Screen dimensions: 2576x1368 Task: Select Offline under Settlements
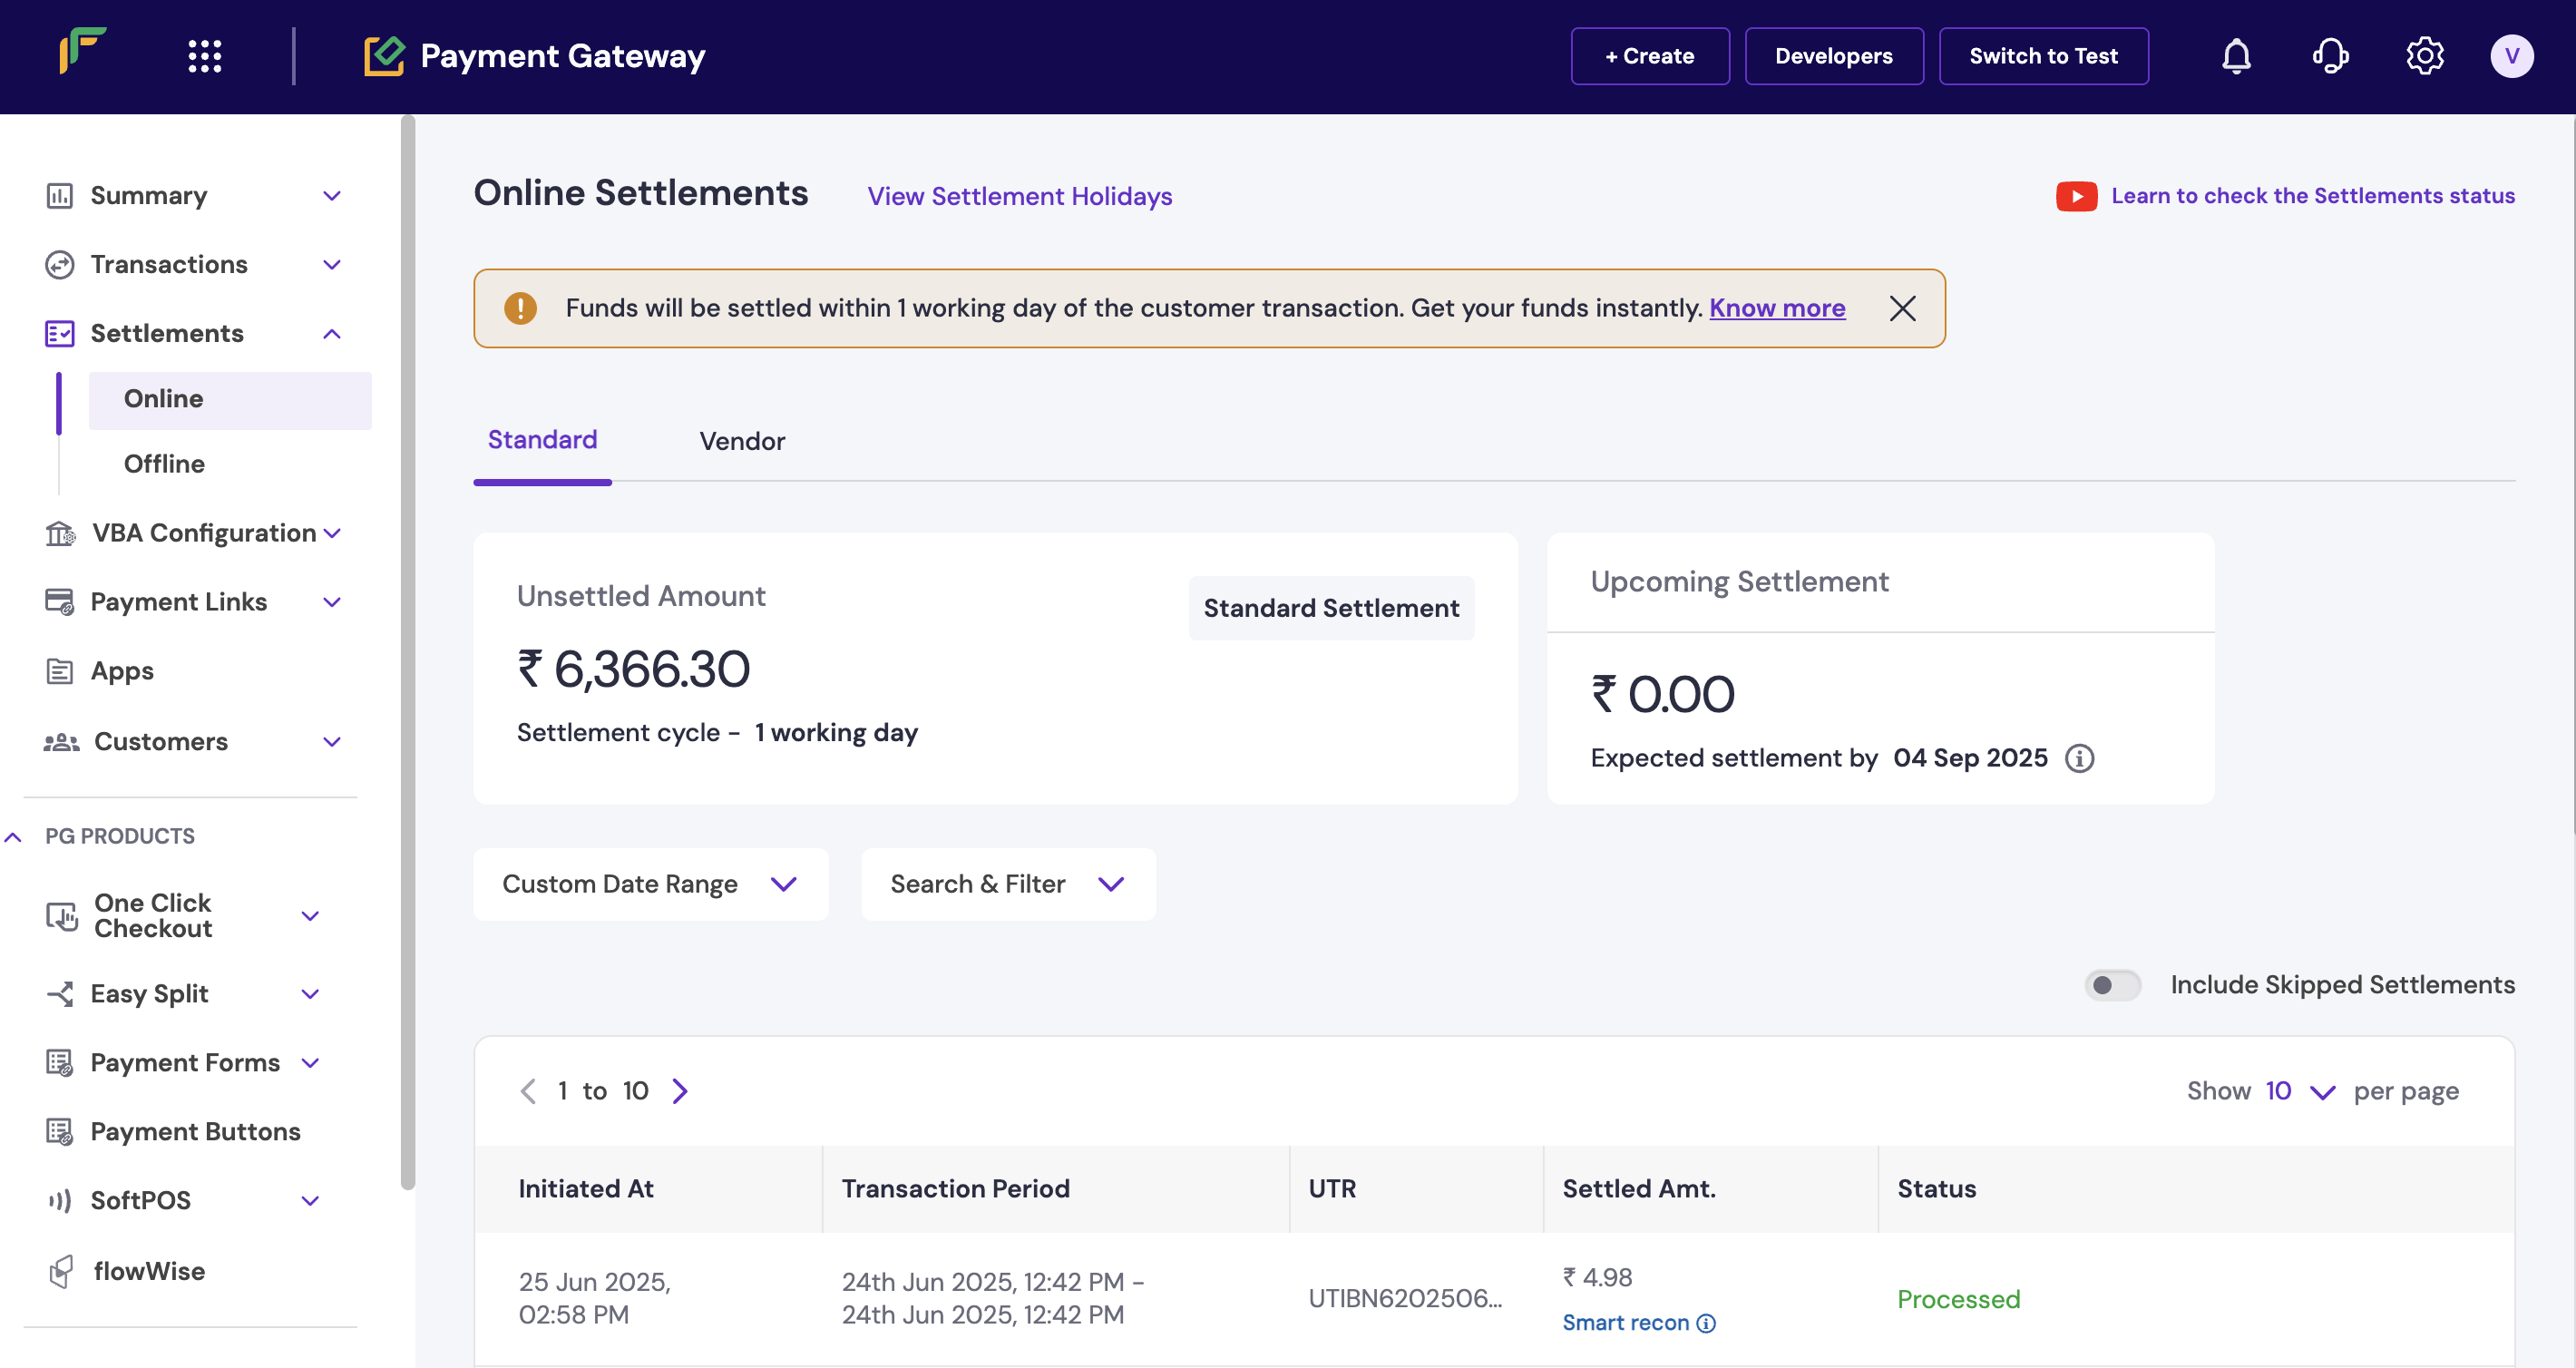pos(164,464)
